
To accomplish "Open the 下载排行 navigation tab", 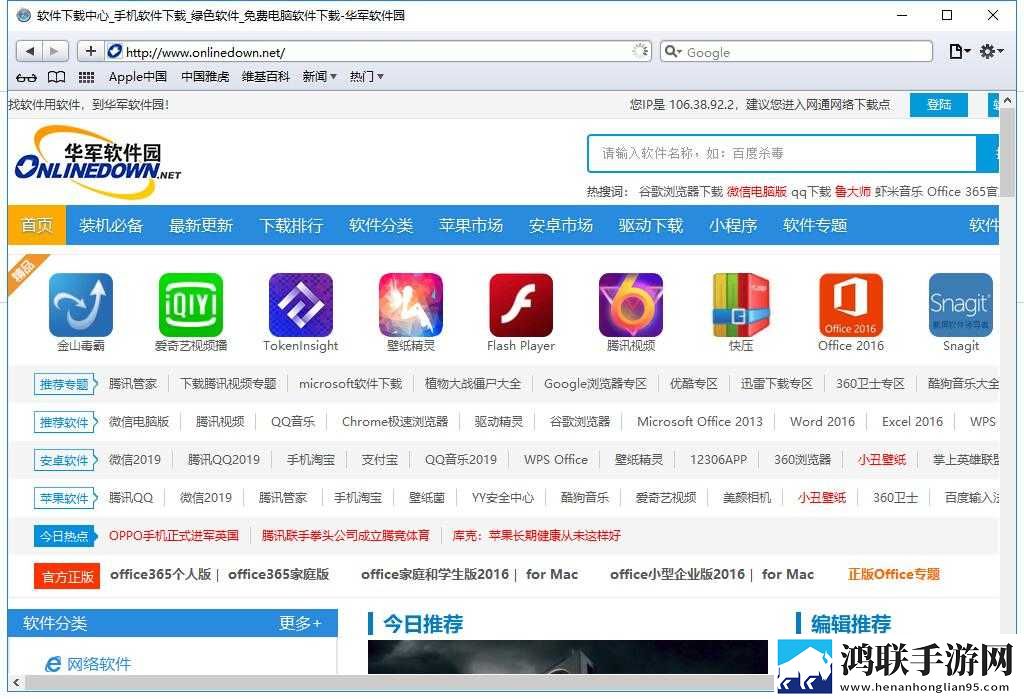I will click(x=291, y=225).
